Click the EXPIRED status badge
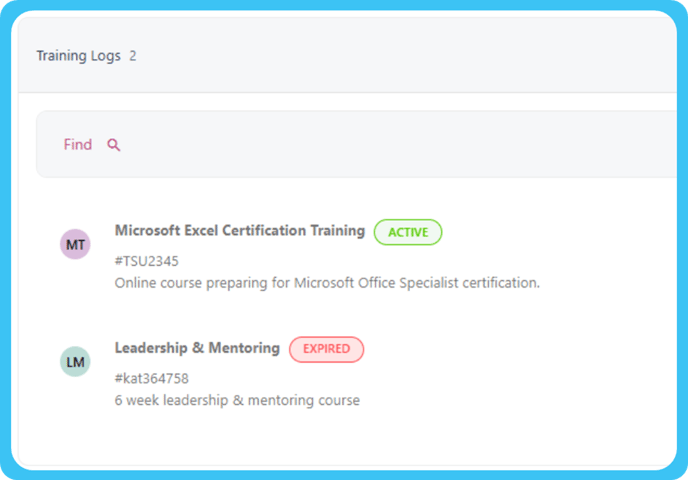Viewport: 688px width, 480px height. coord(326,349)
